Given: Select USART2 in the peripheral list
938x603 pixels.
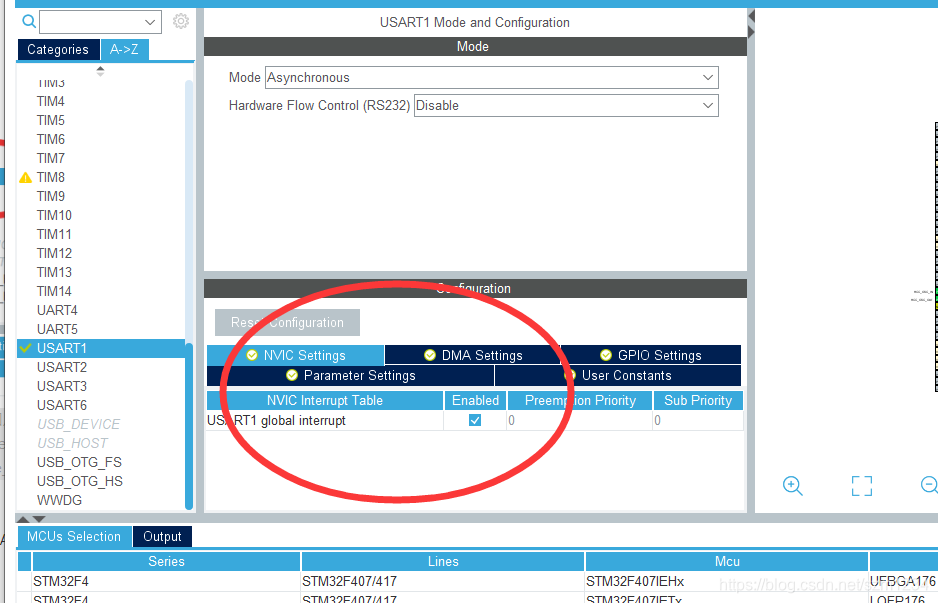Looking at the screenshot, I should point(60,367).
